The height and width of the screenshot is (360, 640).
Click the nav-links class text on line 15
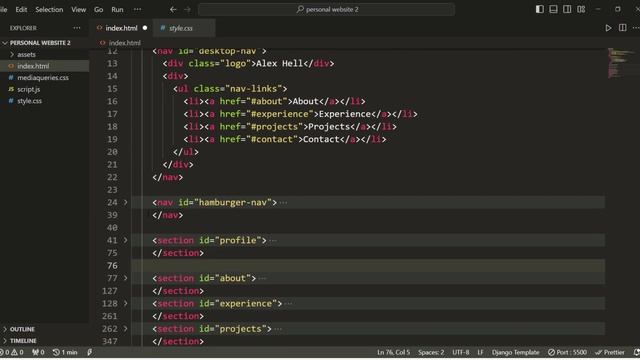pyautogui.click(x=253, y=89)
